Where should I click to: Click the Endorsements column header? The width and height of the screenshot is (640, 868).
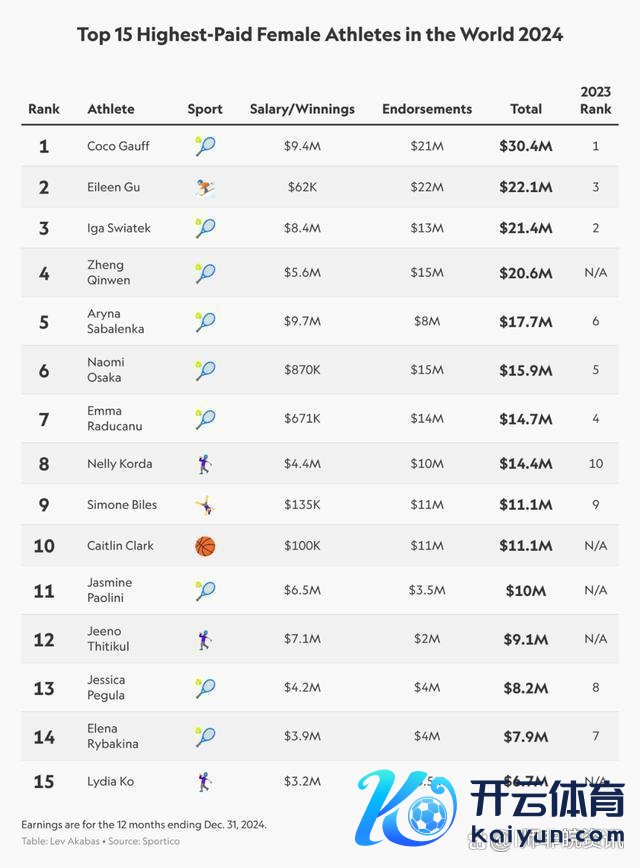coord(427,109)
